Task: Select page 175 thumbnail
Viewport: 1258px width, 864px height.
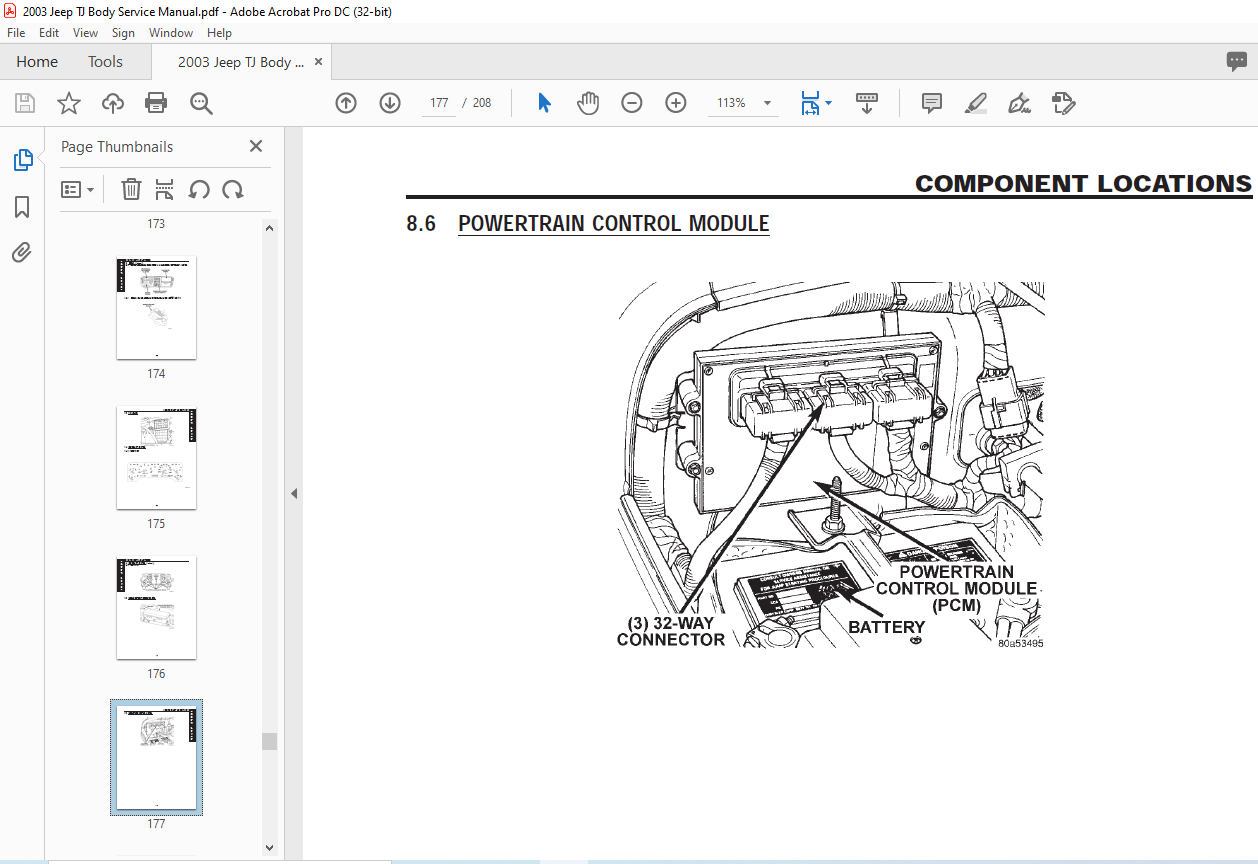Action: pyautogui.click(x=156, y=458)
